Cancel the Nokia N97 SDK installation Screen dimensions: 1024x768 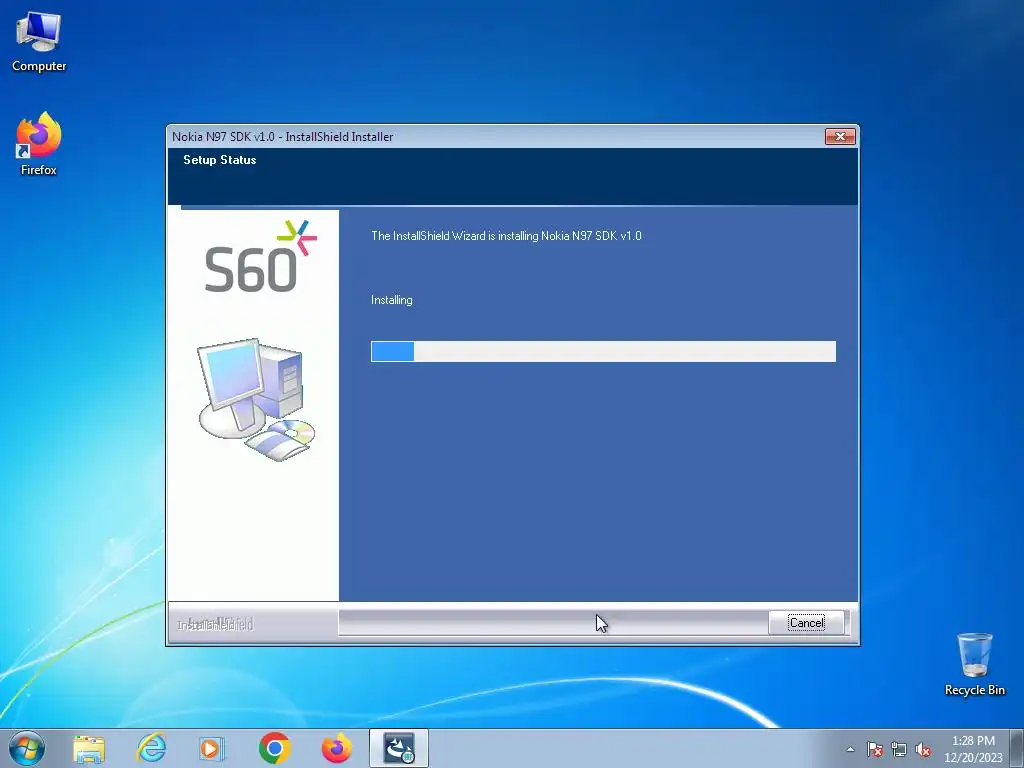[807, 622]
